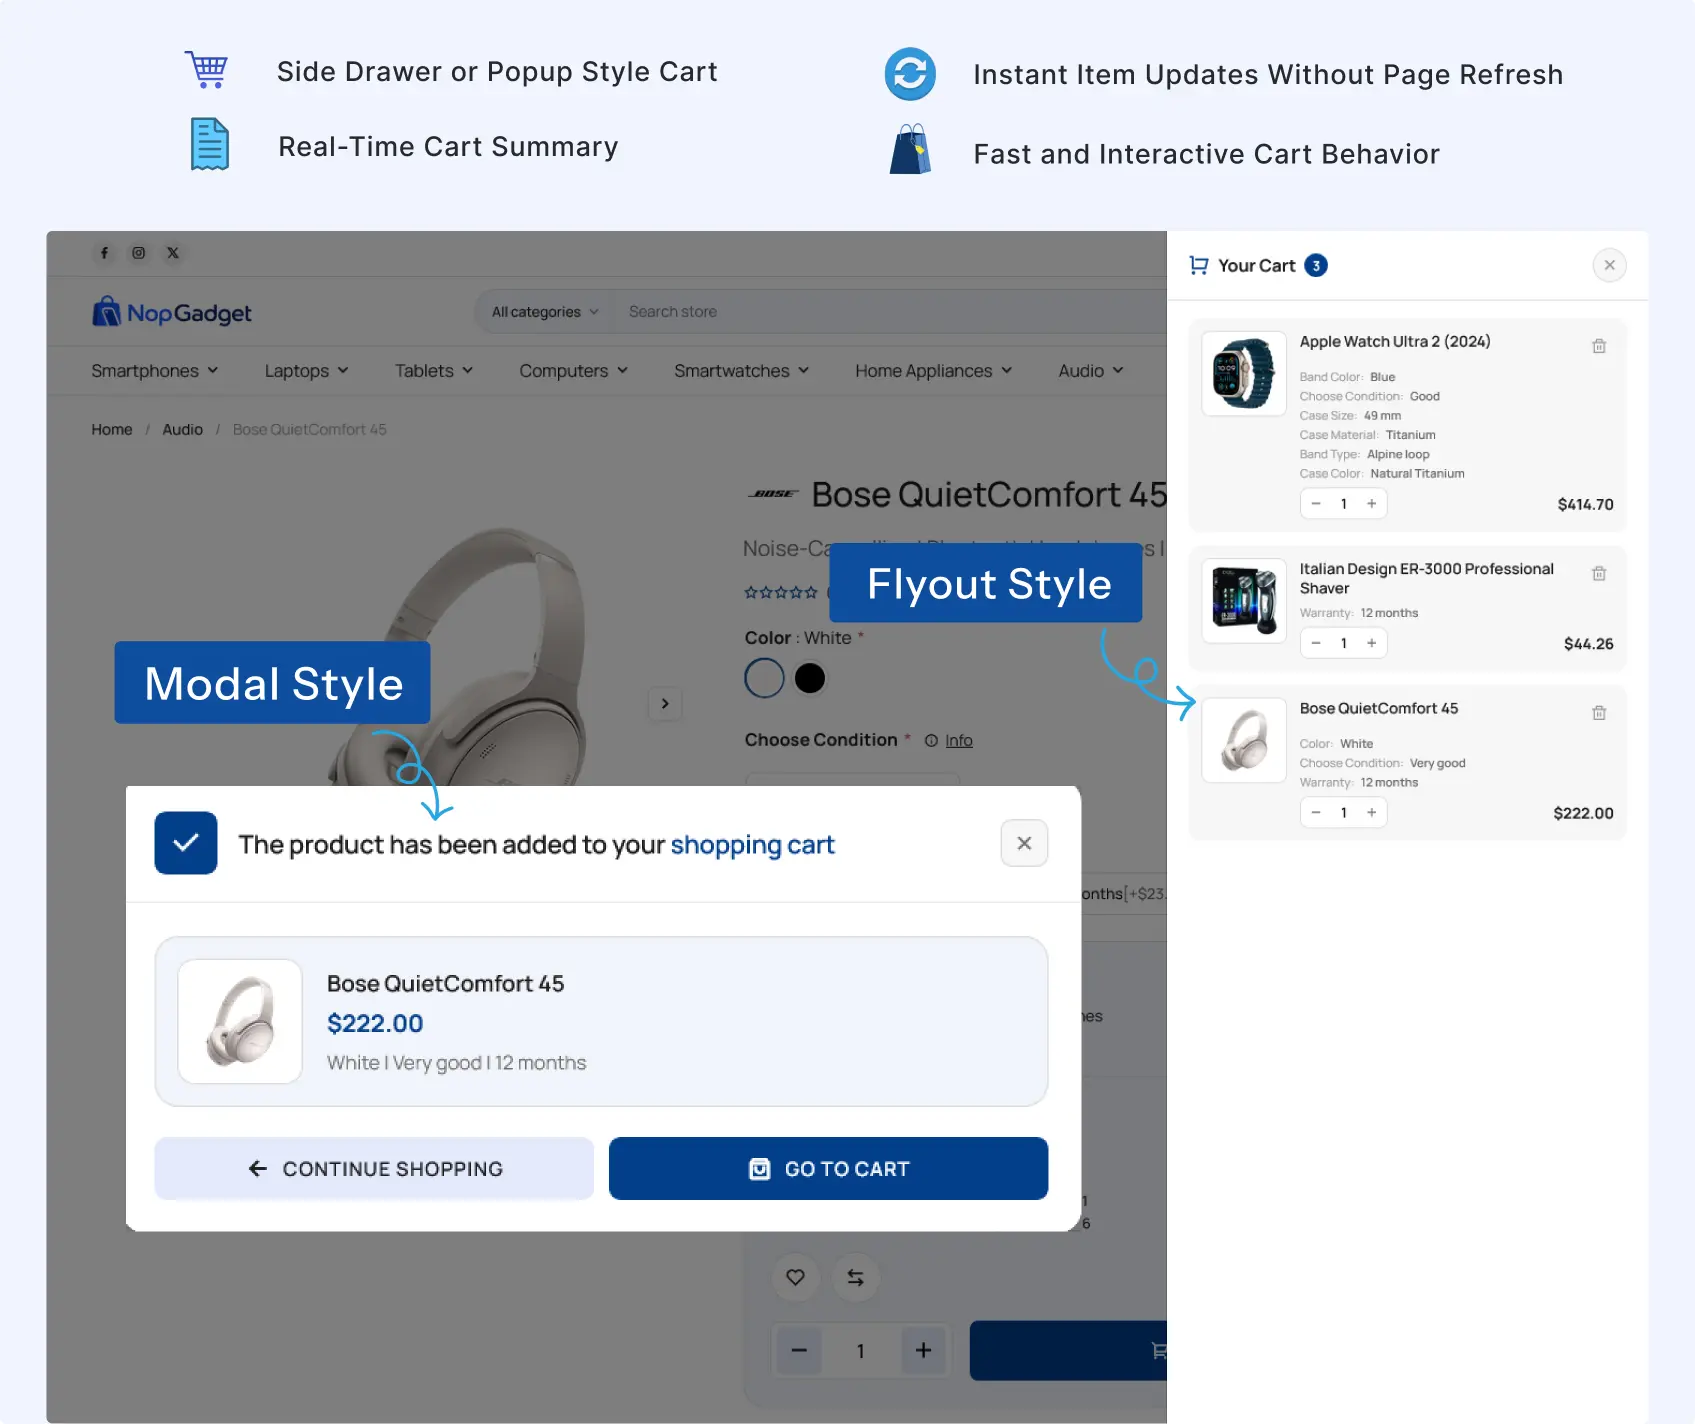Screen dimensions: 1695x1424
Task: Click the product page Add to Cart button
Action: 1068,1351
